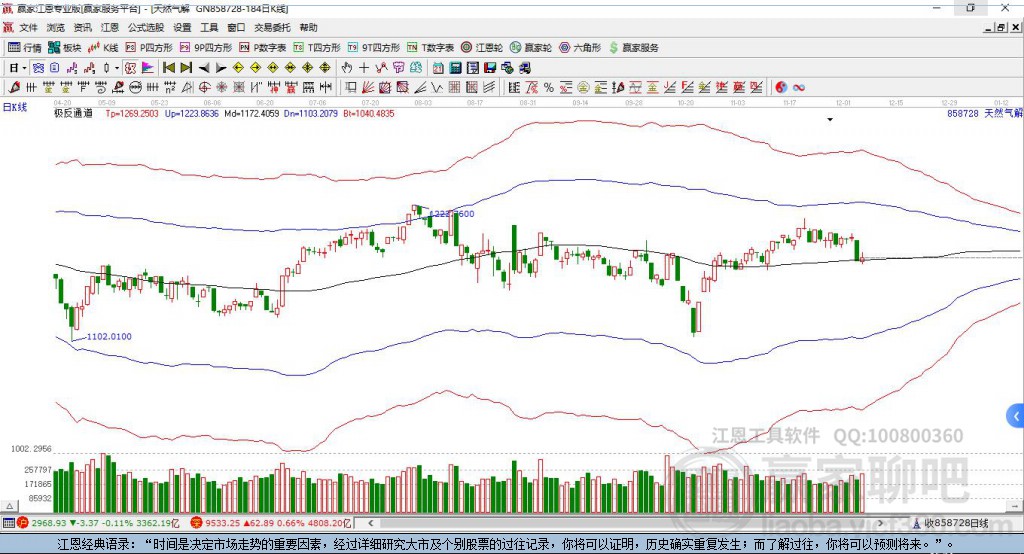Screen dimensions: 1024x554
Task: Jump to first bar with skip-back arrow
Action: coord(168,68)
